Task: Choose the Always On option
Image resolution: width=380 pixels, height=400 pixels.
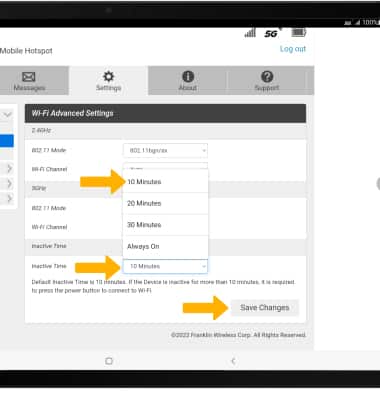Action: [x=165, y=247]
